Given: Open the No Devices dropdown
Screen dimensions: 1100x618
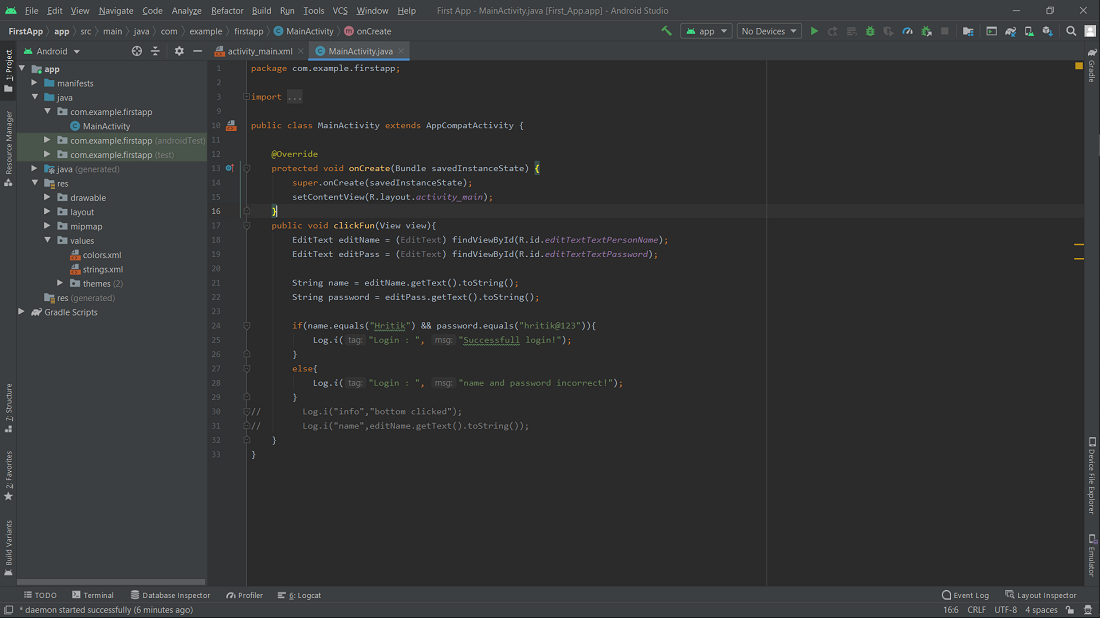Looking at the screenshot, I should (x=769, y=31).
